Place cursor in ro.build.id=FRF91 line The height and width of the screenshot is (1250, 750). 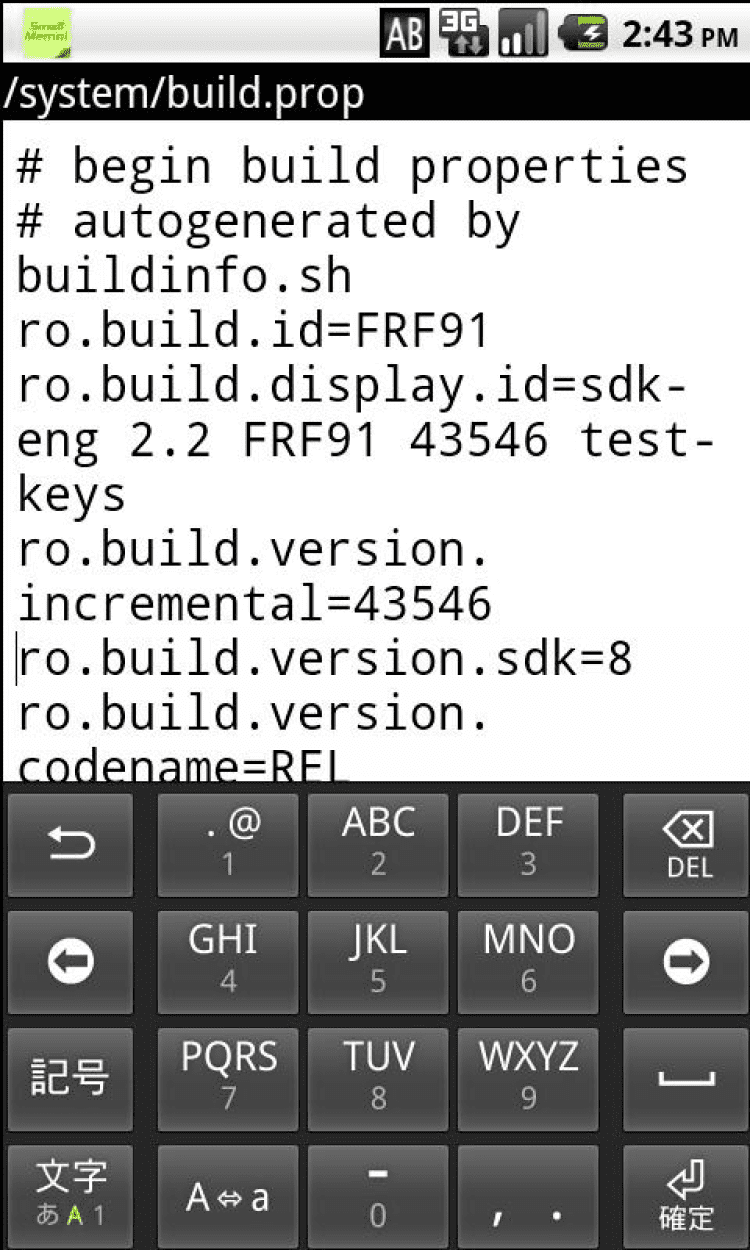coord(253,331)
